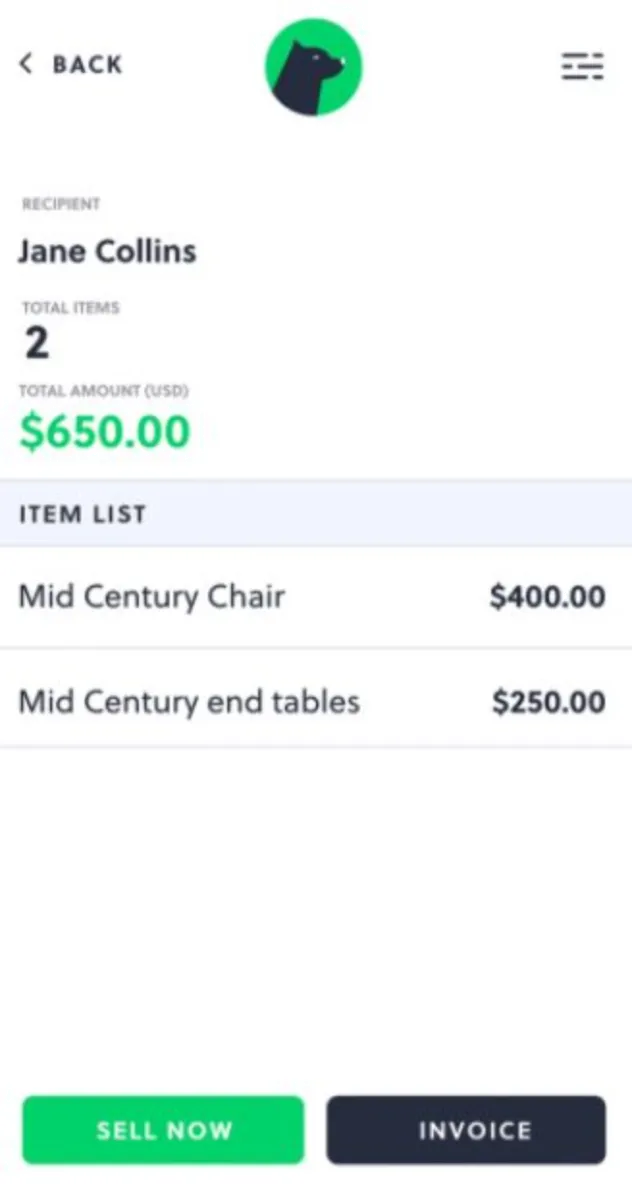The image size is (632, 1200).
Task: Click the SELL NOW button
Action: point(163,1130)
